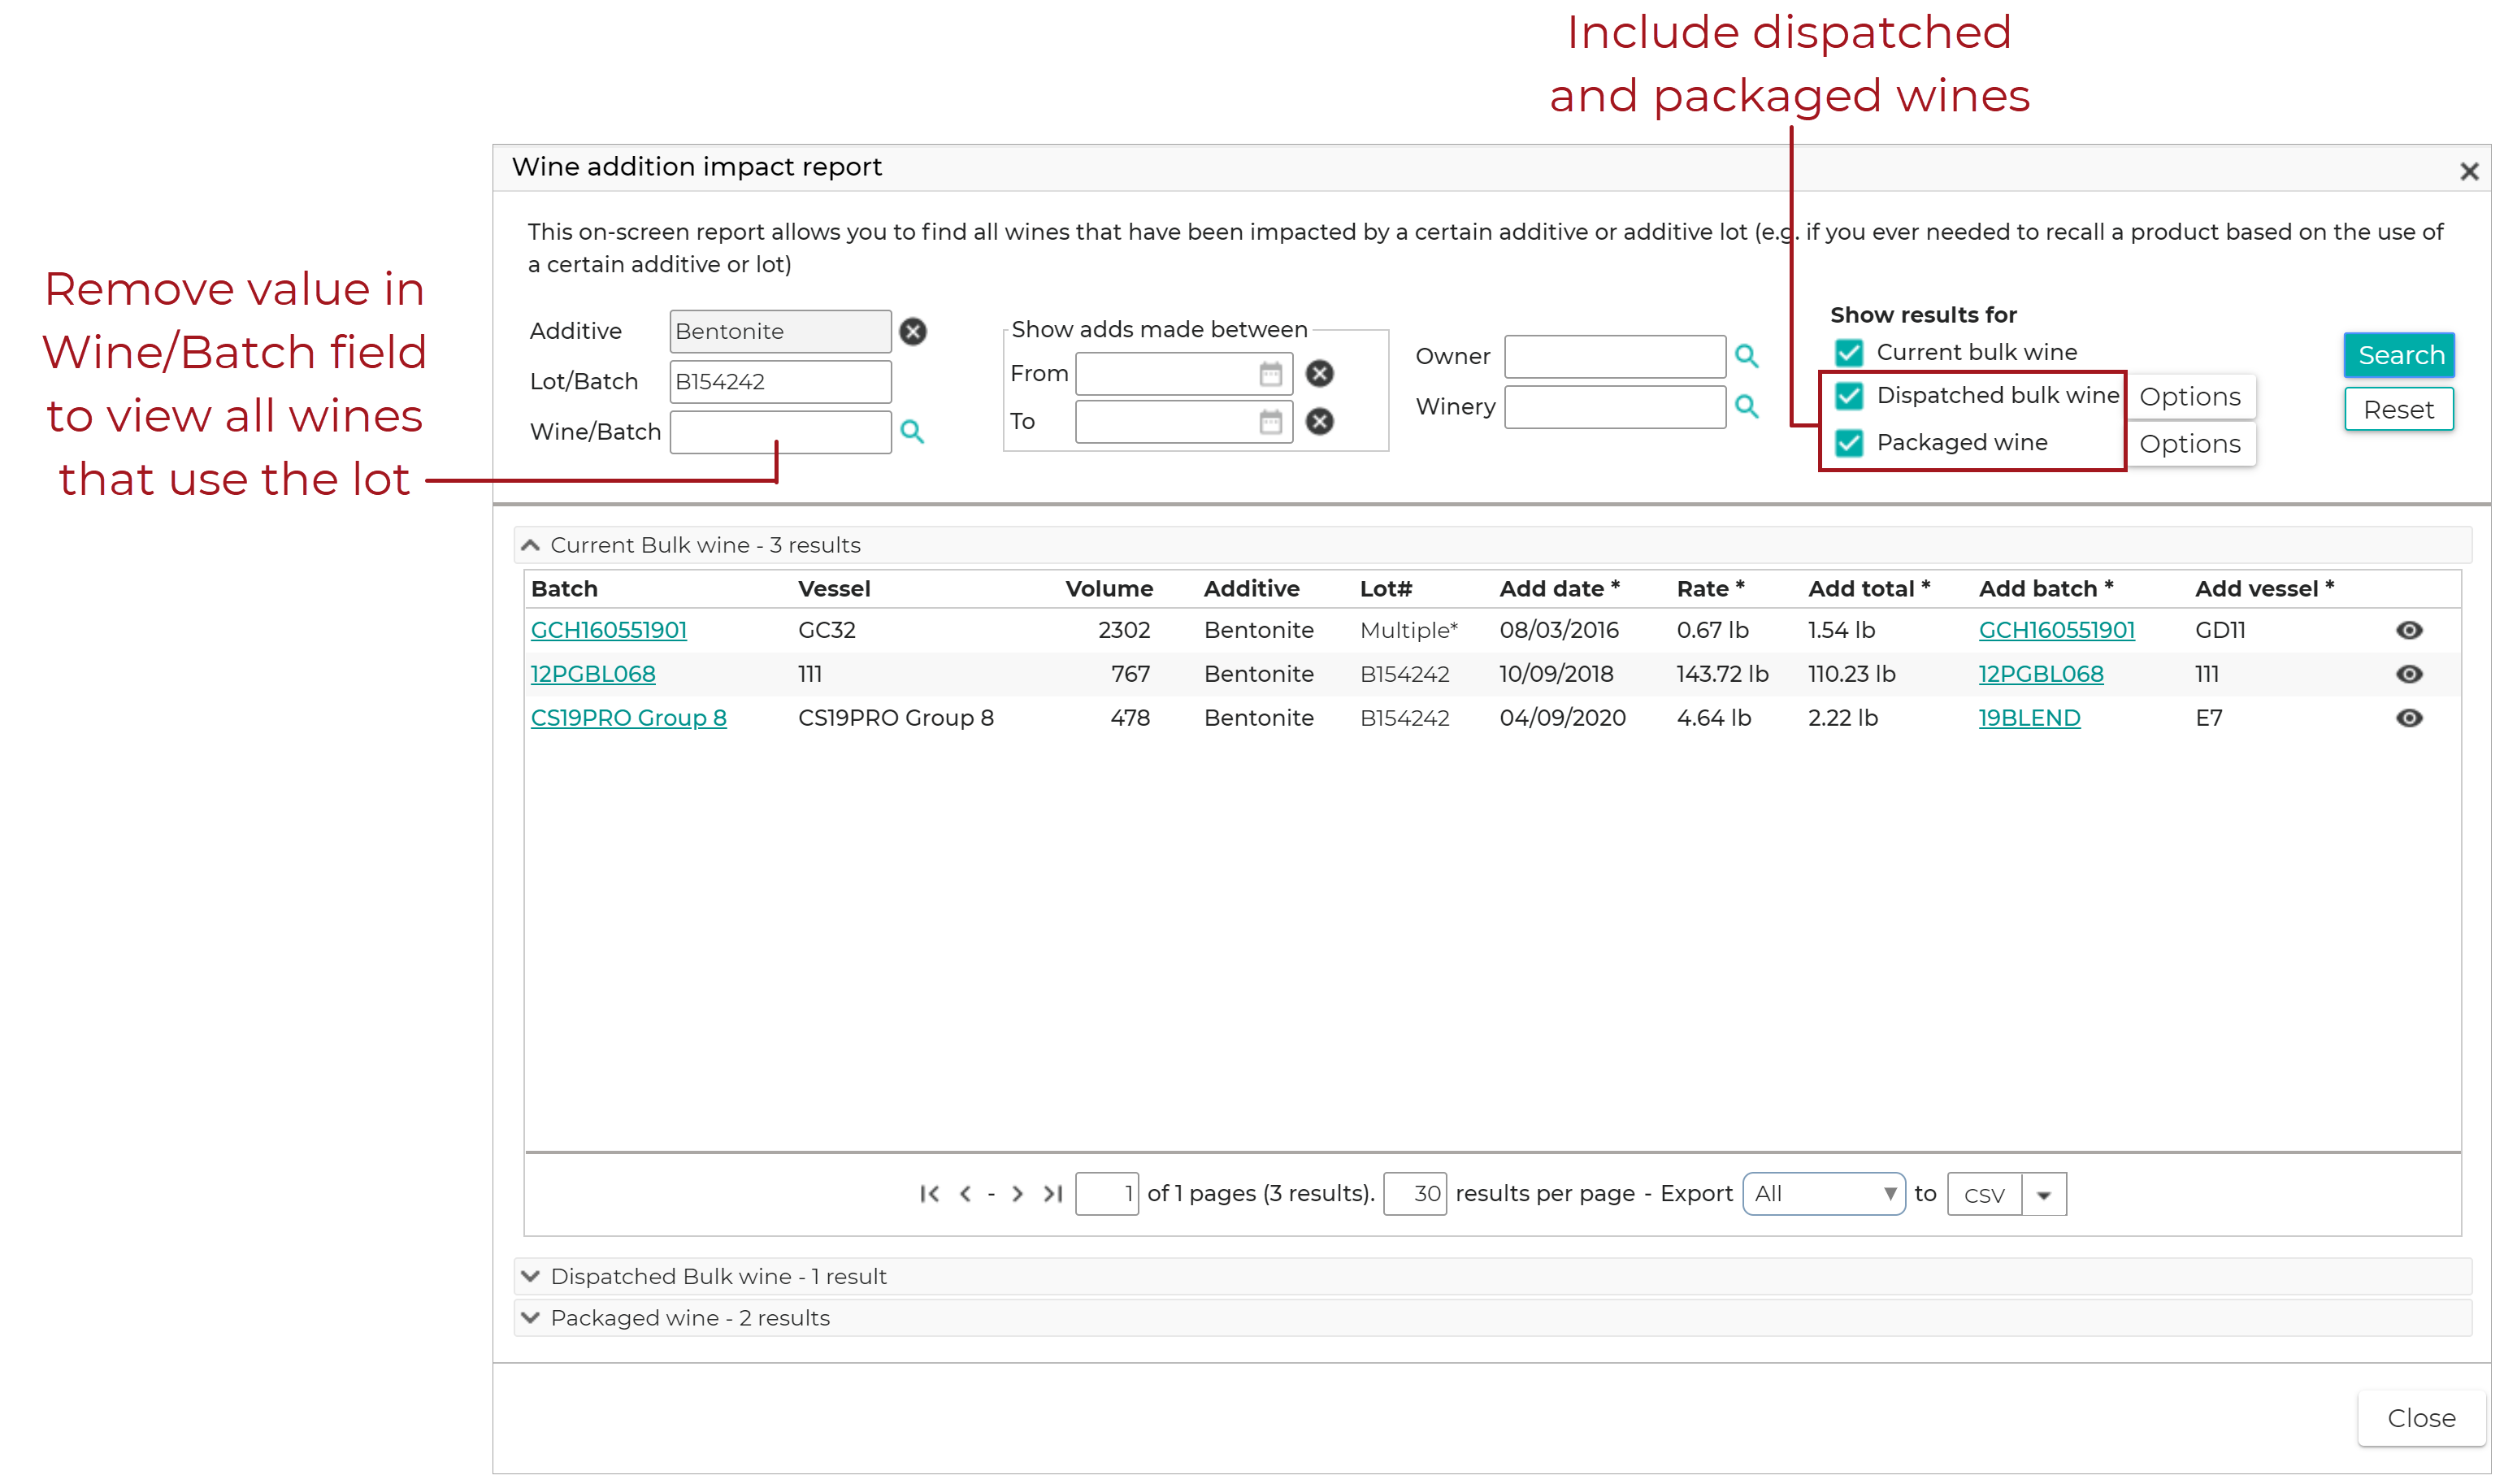Image resolution: width=2504 pixels, height=1484 pixels.
Task: Go to last results page
Action: click(1053, 1194)
